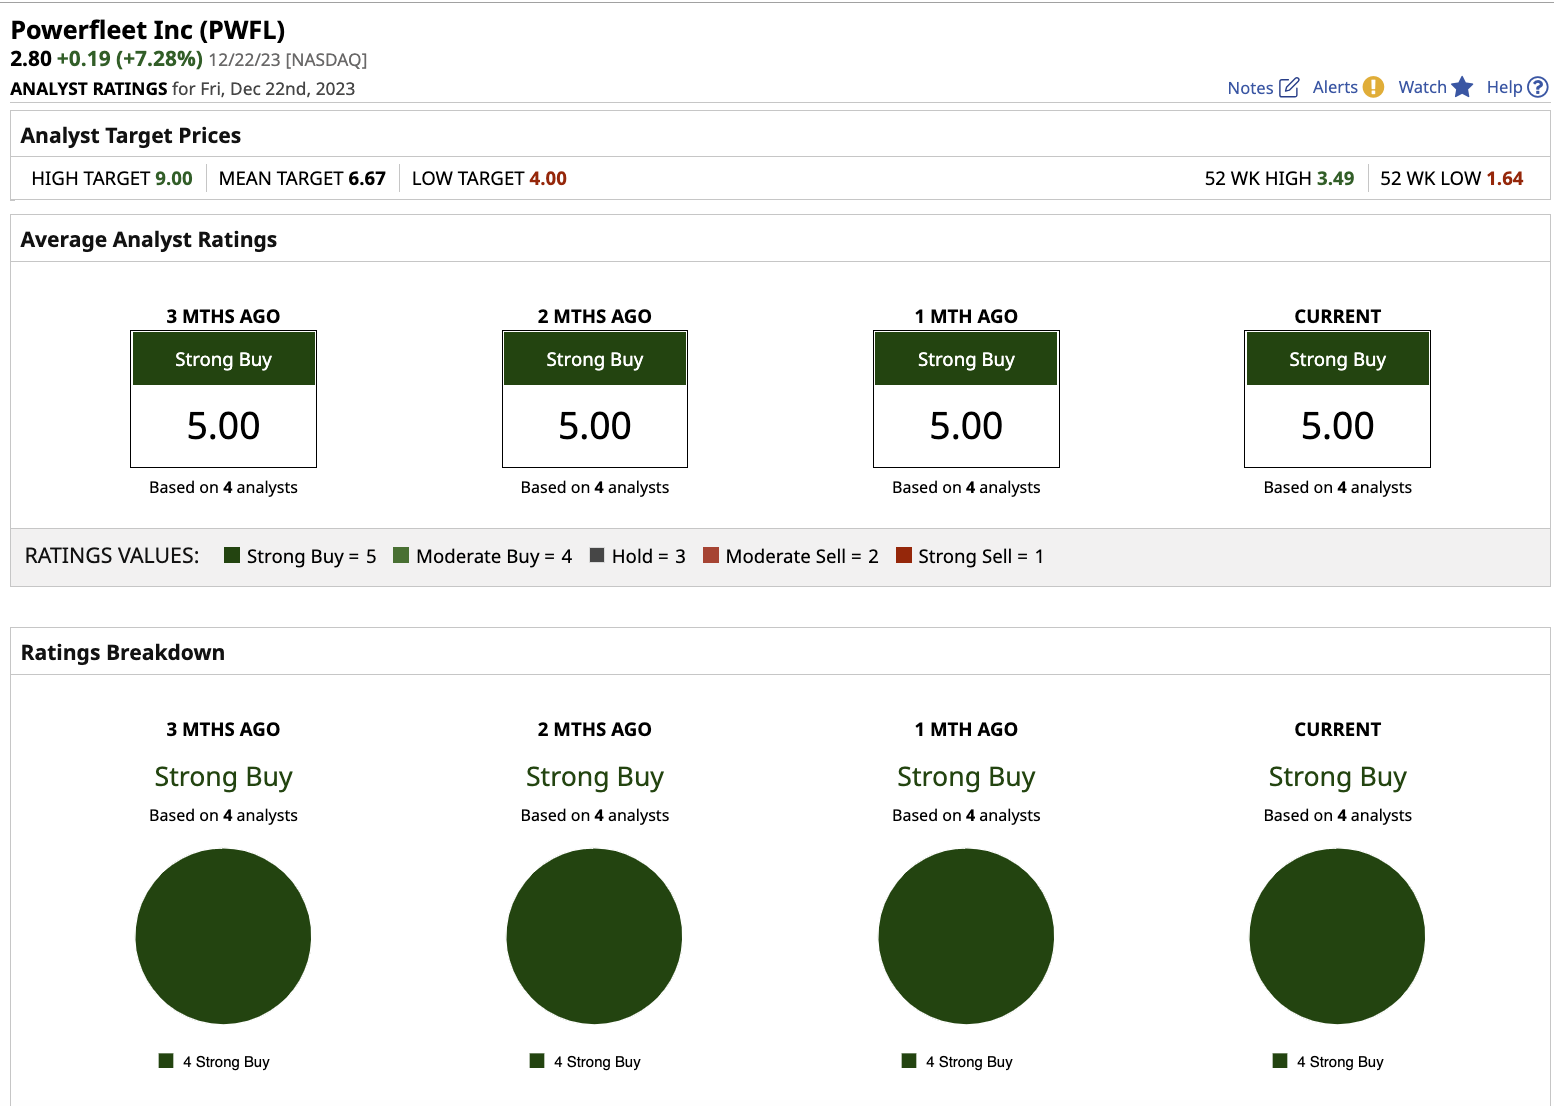Image resolution: width=1554 pixels, height=1106 pixels.
Task: Click the yellow Alerts exclamation icon
Action: (x=1374, y=87)
